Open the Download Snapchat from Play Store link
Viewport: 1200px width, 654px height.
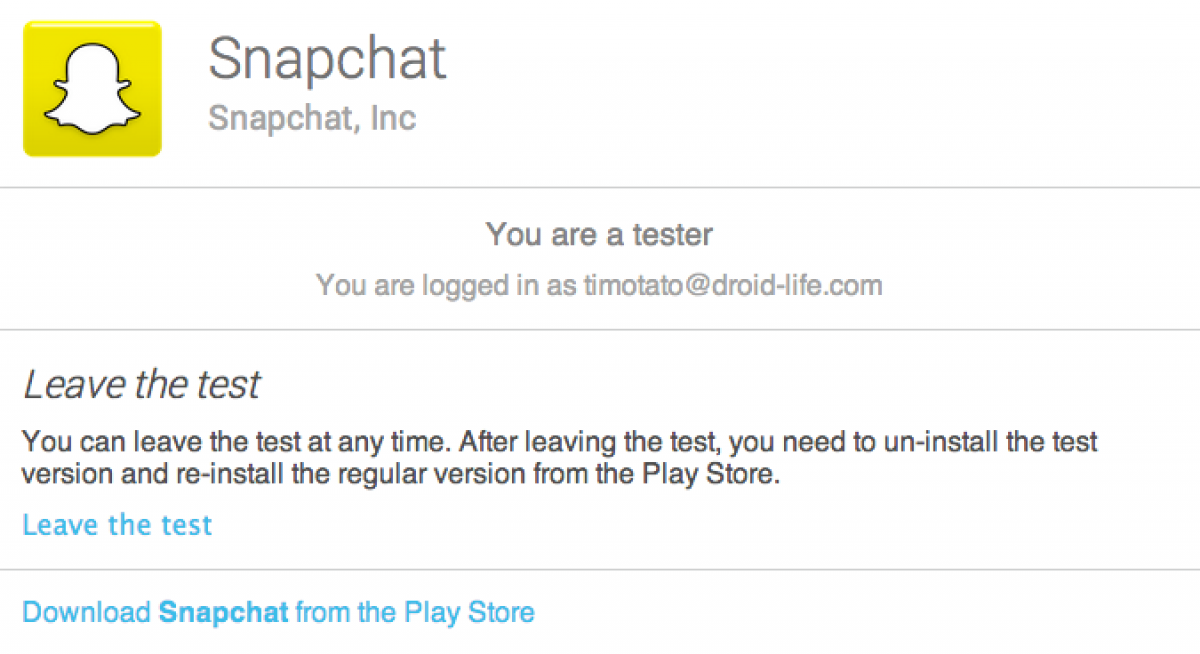tap(278, 612)
